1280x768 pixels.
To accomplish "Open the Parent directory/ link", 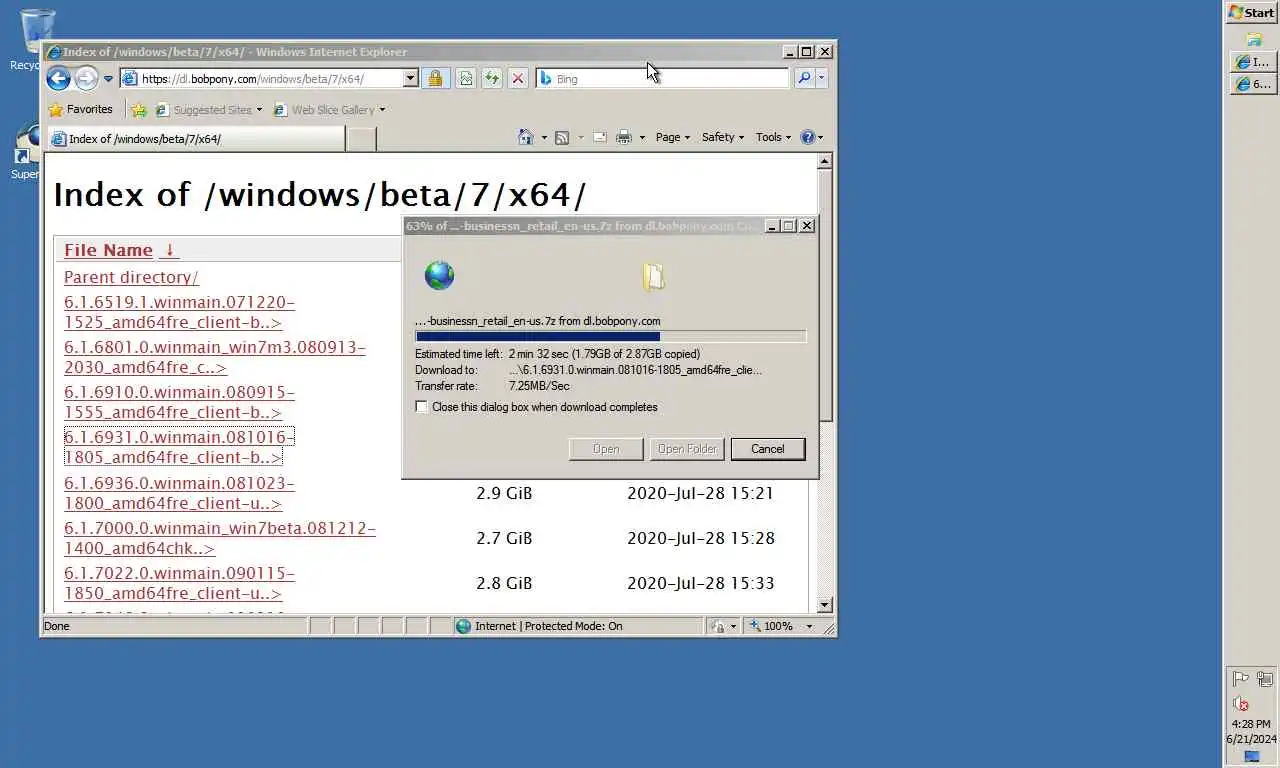I will pos(131,277).
